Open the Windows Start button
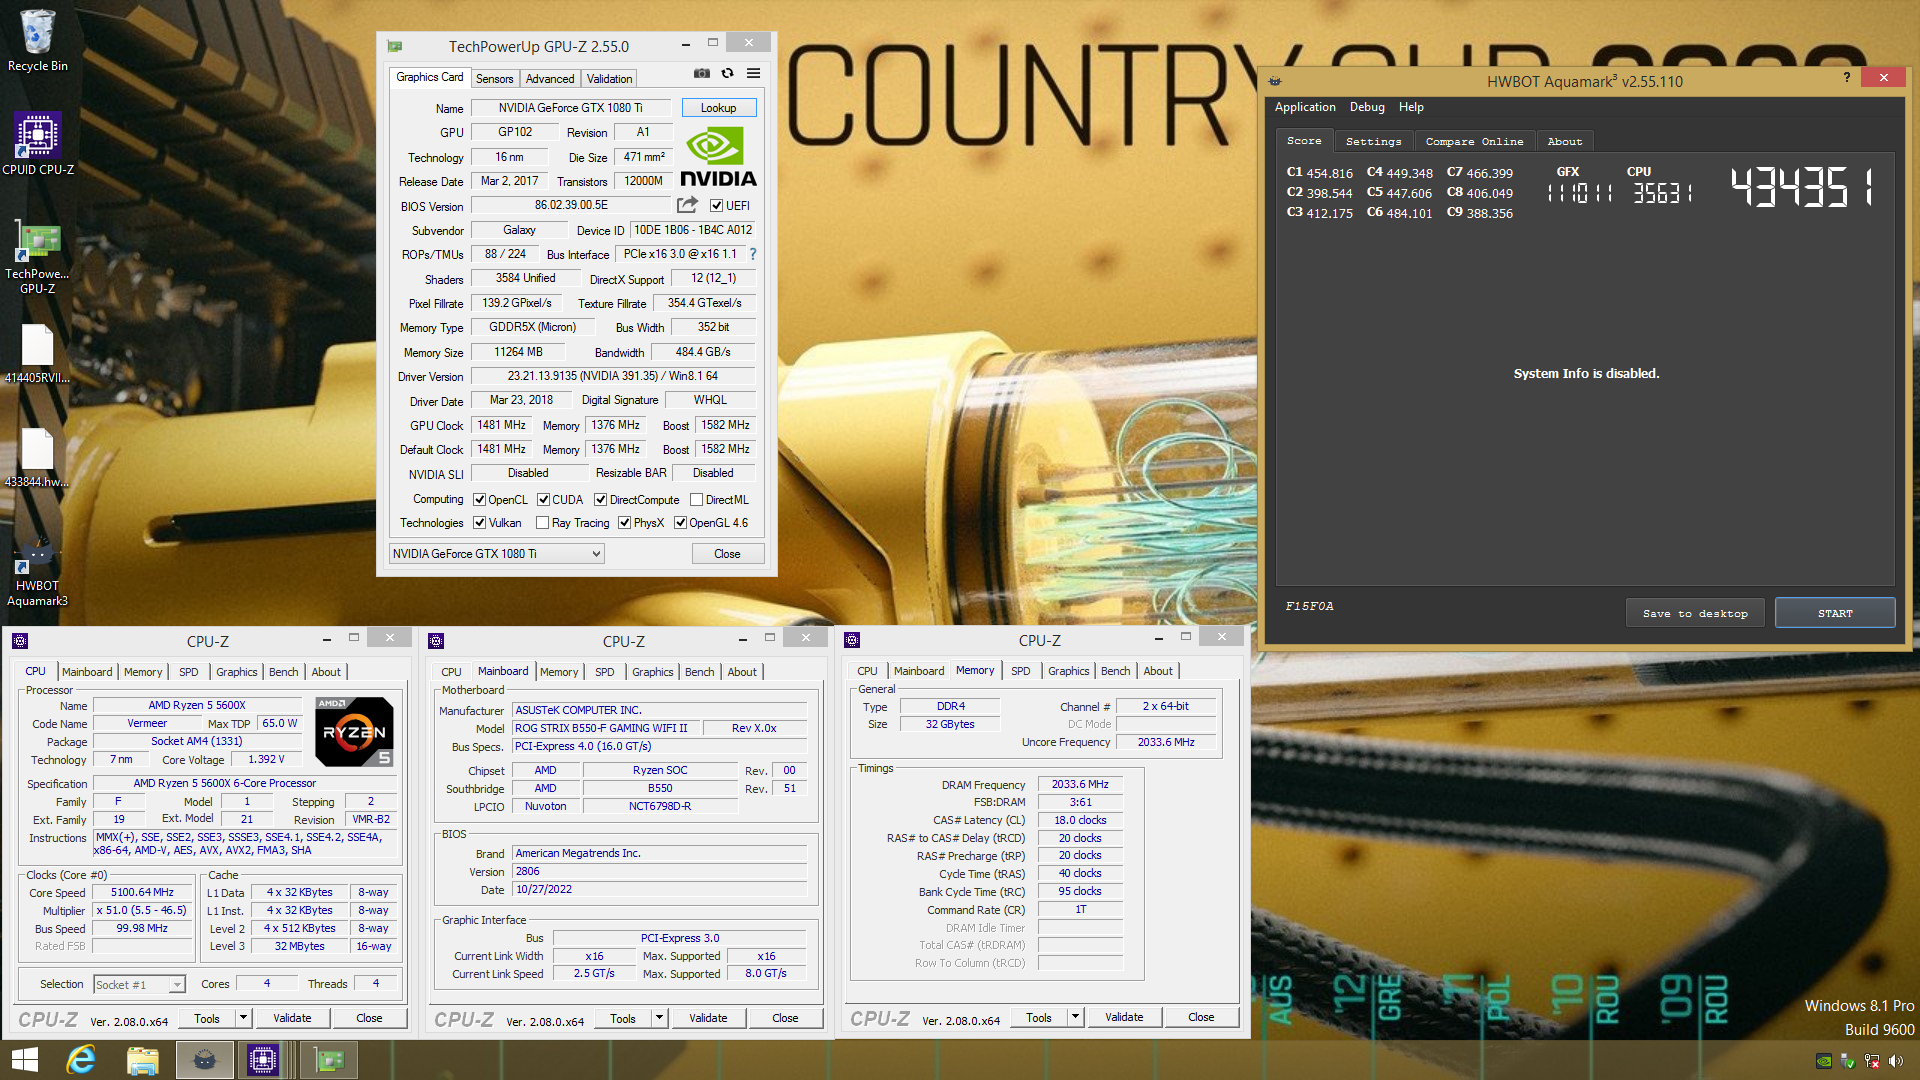 (25, 1060)
